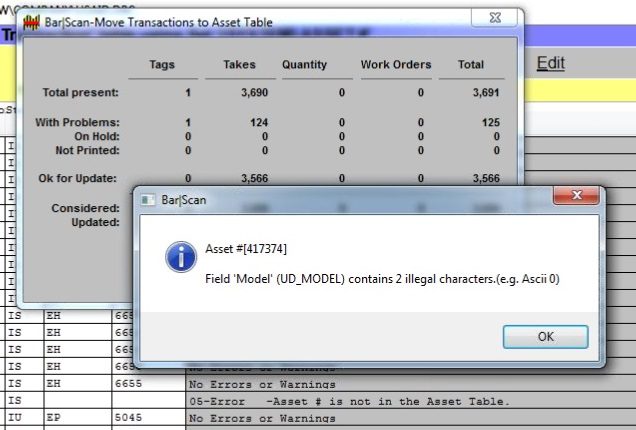This screenshot has height=430, width=636.
Task: Click the 'Takes' column header
Action: click(239, 64)
